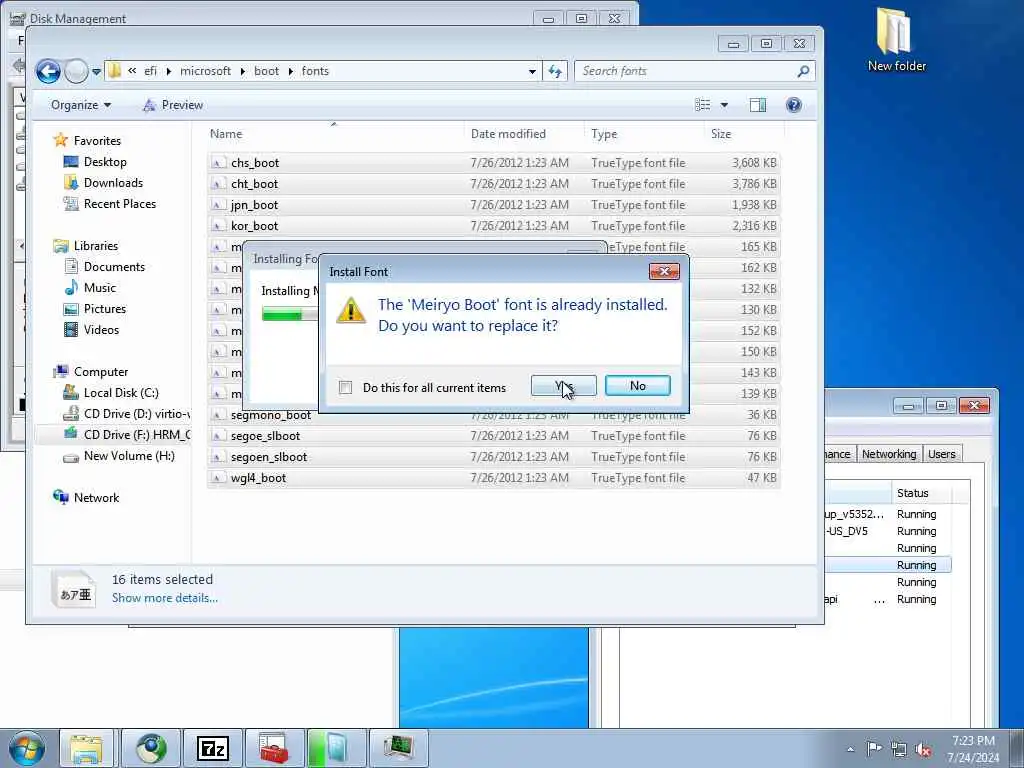Open Recent Places in the sidebar
The height and width of the screenshot is (768, 1024).
pos(120,204)
